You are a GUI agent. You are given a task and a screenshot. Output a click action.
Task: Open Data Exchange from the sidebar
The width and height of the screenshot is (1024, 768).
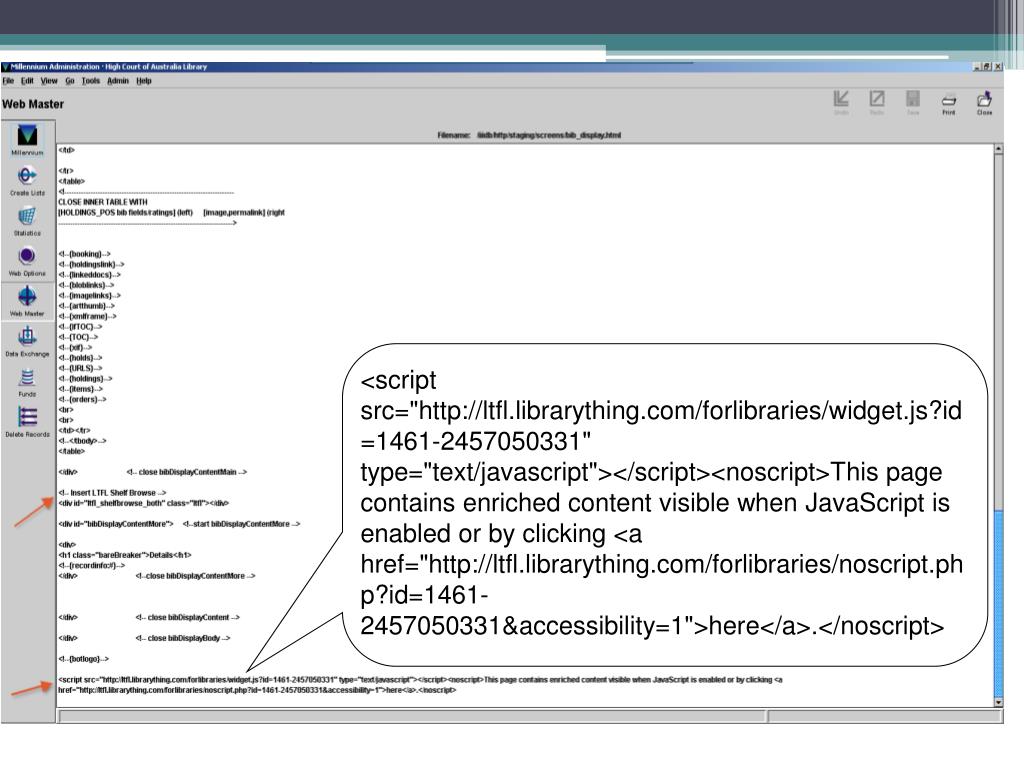click(x=27, y=342)
